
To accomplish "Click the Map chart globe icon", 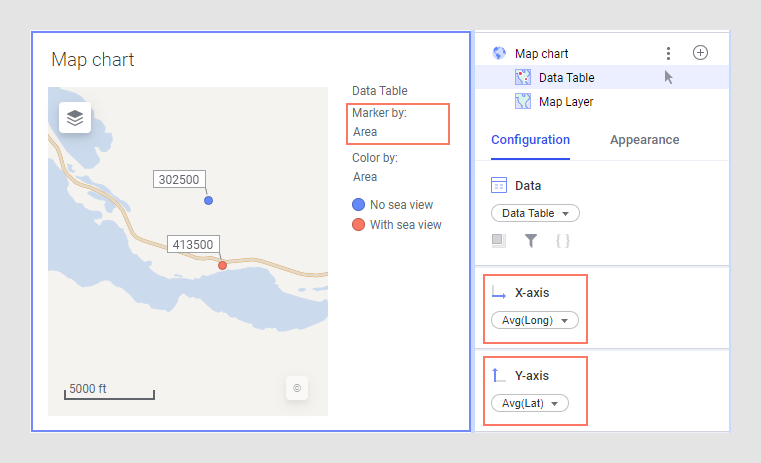I will tap(500, 53).
